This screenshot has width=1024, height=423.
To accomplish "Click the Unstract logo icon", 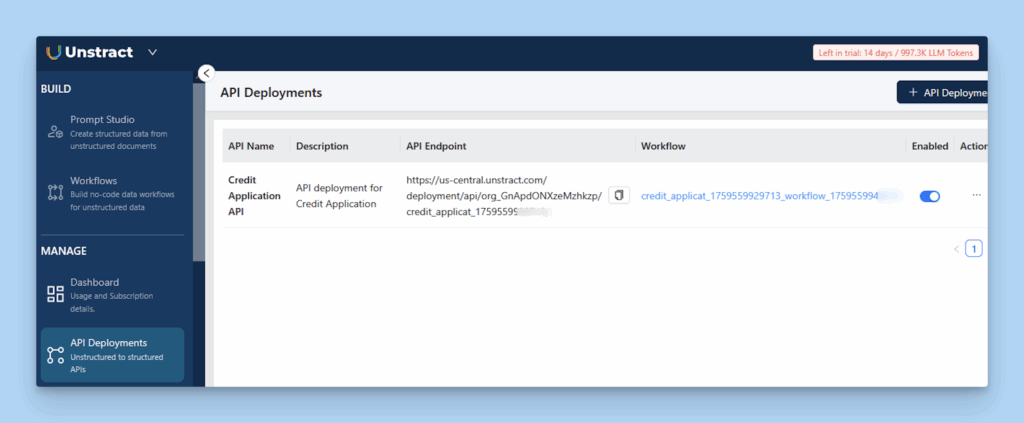I will tap(53, 52).
